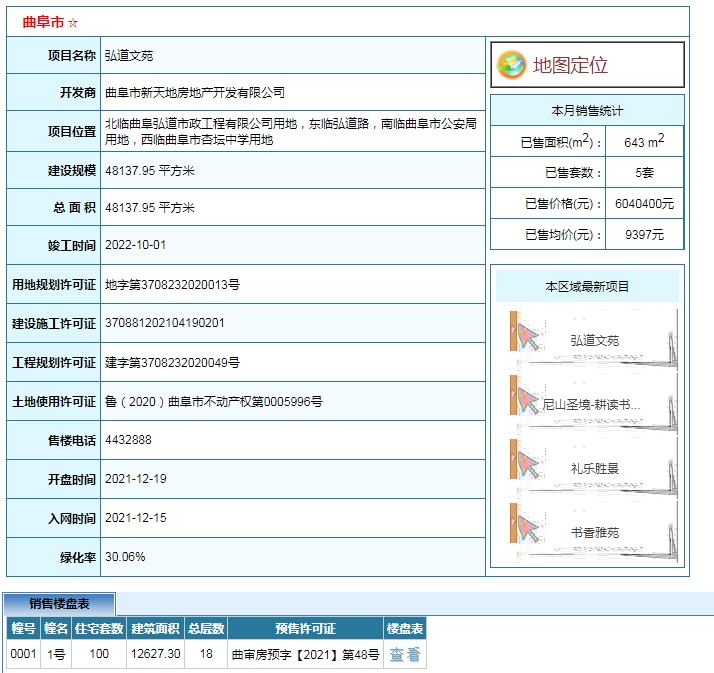Click the sold units value 5套
714x673 pixels.
644,173
